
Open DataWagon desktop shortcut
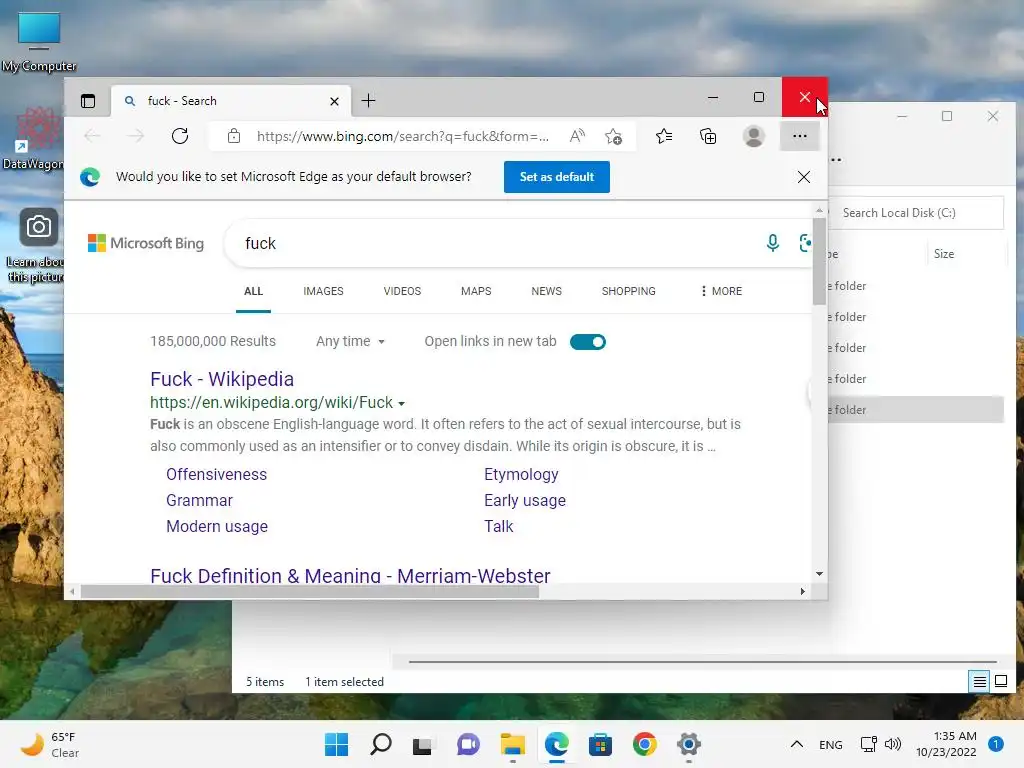(x=34, y=138)
